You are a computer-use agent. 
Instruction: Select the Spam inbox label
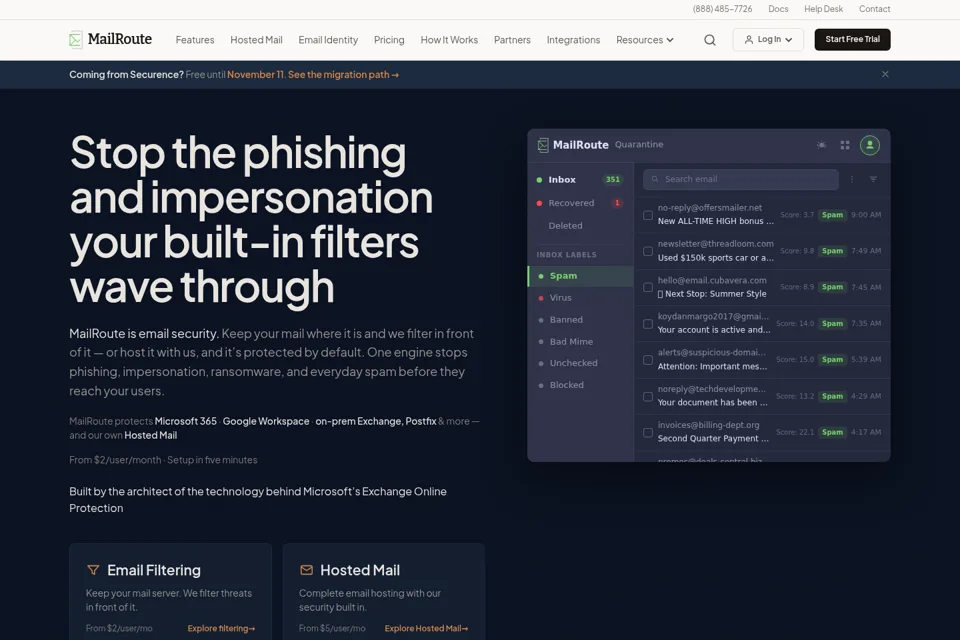580,276
